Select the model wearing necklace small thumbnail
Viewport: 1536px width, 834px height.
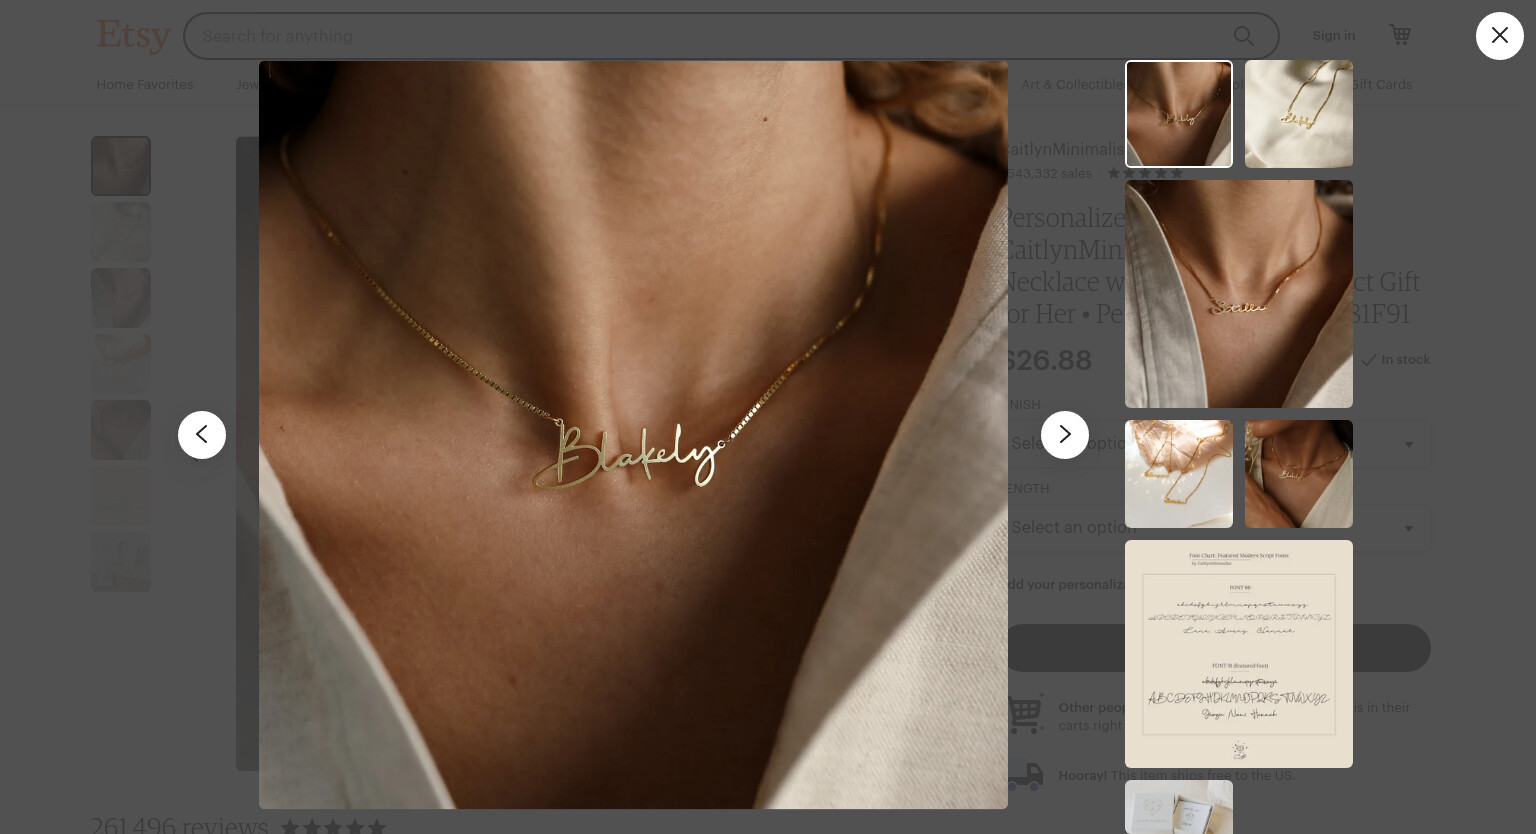tap(1299, 474)
